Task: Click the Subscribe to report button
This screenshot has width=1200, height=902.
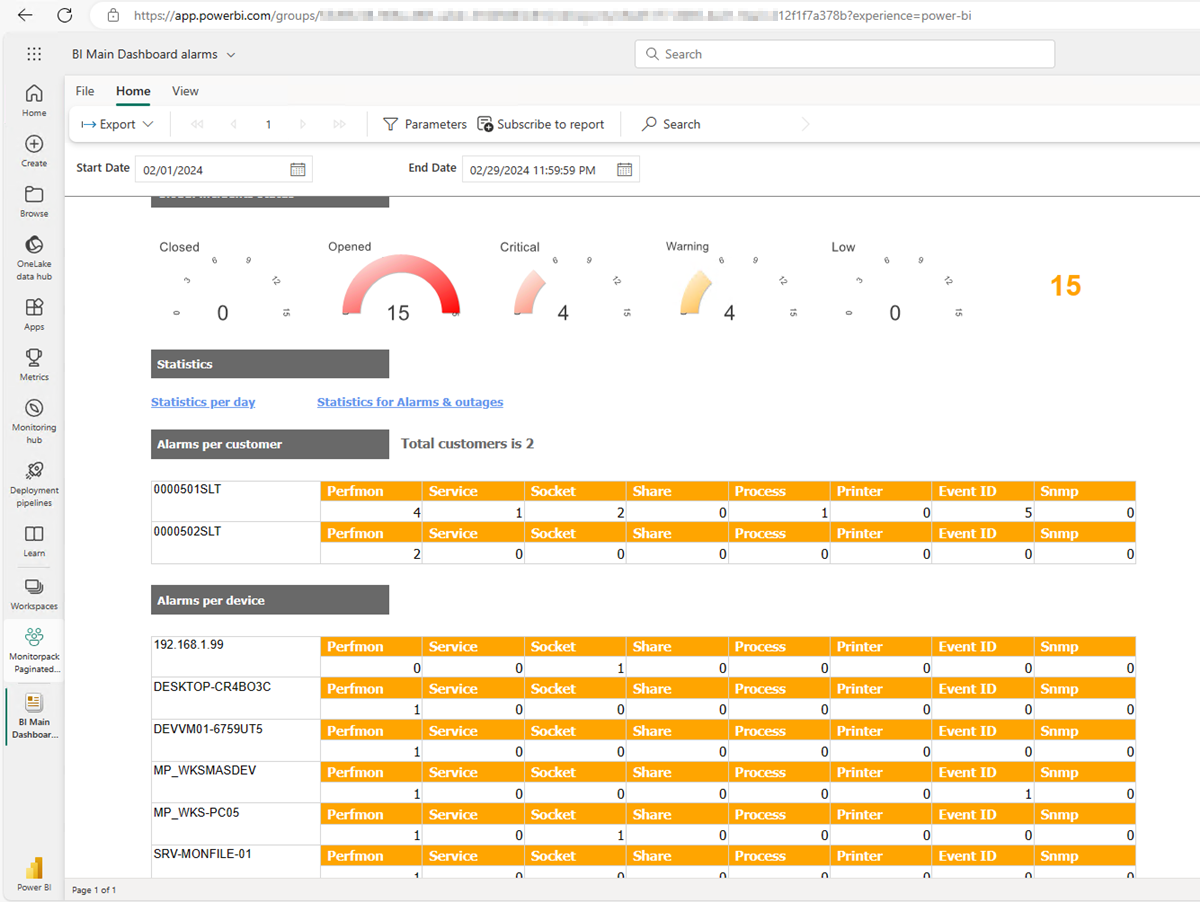Action: tap(541, 125)
